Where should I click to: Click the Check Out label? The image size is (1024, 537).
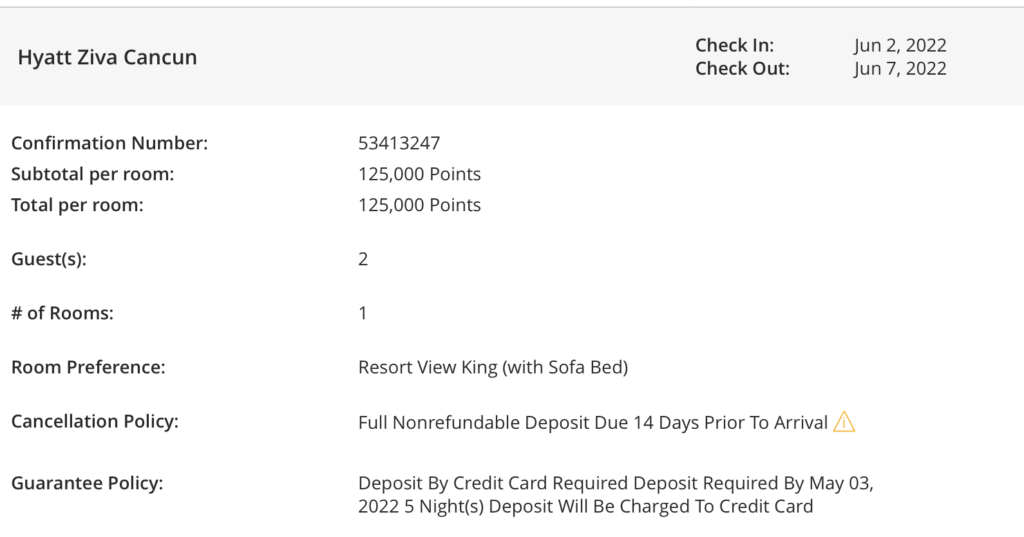[x=743, y=69]
